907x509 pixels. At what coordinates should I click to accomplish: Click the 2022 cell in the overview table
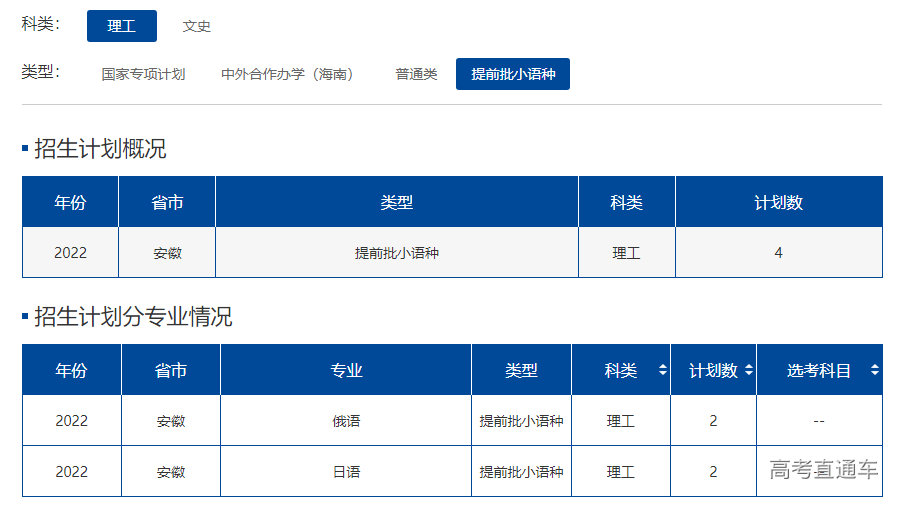tap(71, 253)
